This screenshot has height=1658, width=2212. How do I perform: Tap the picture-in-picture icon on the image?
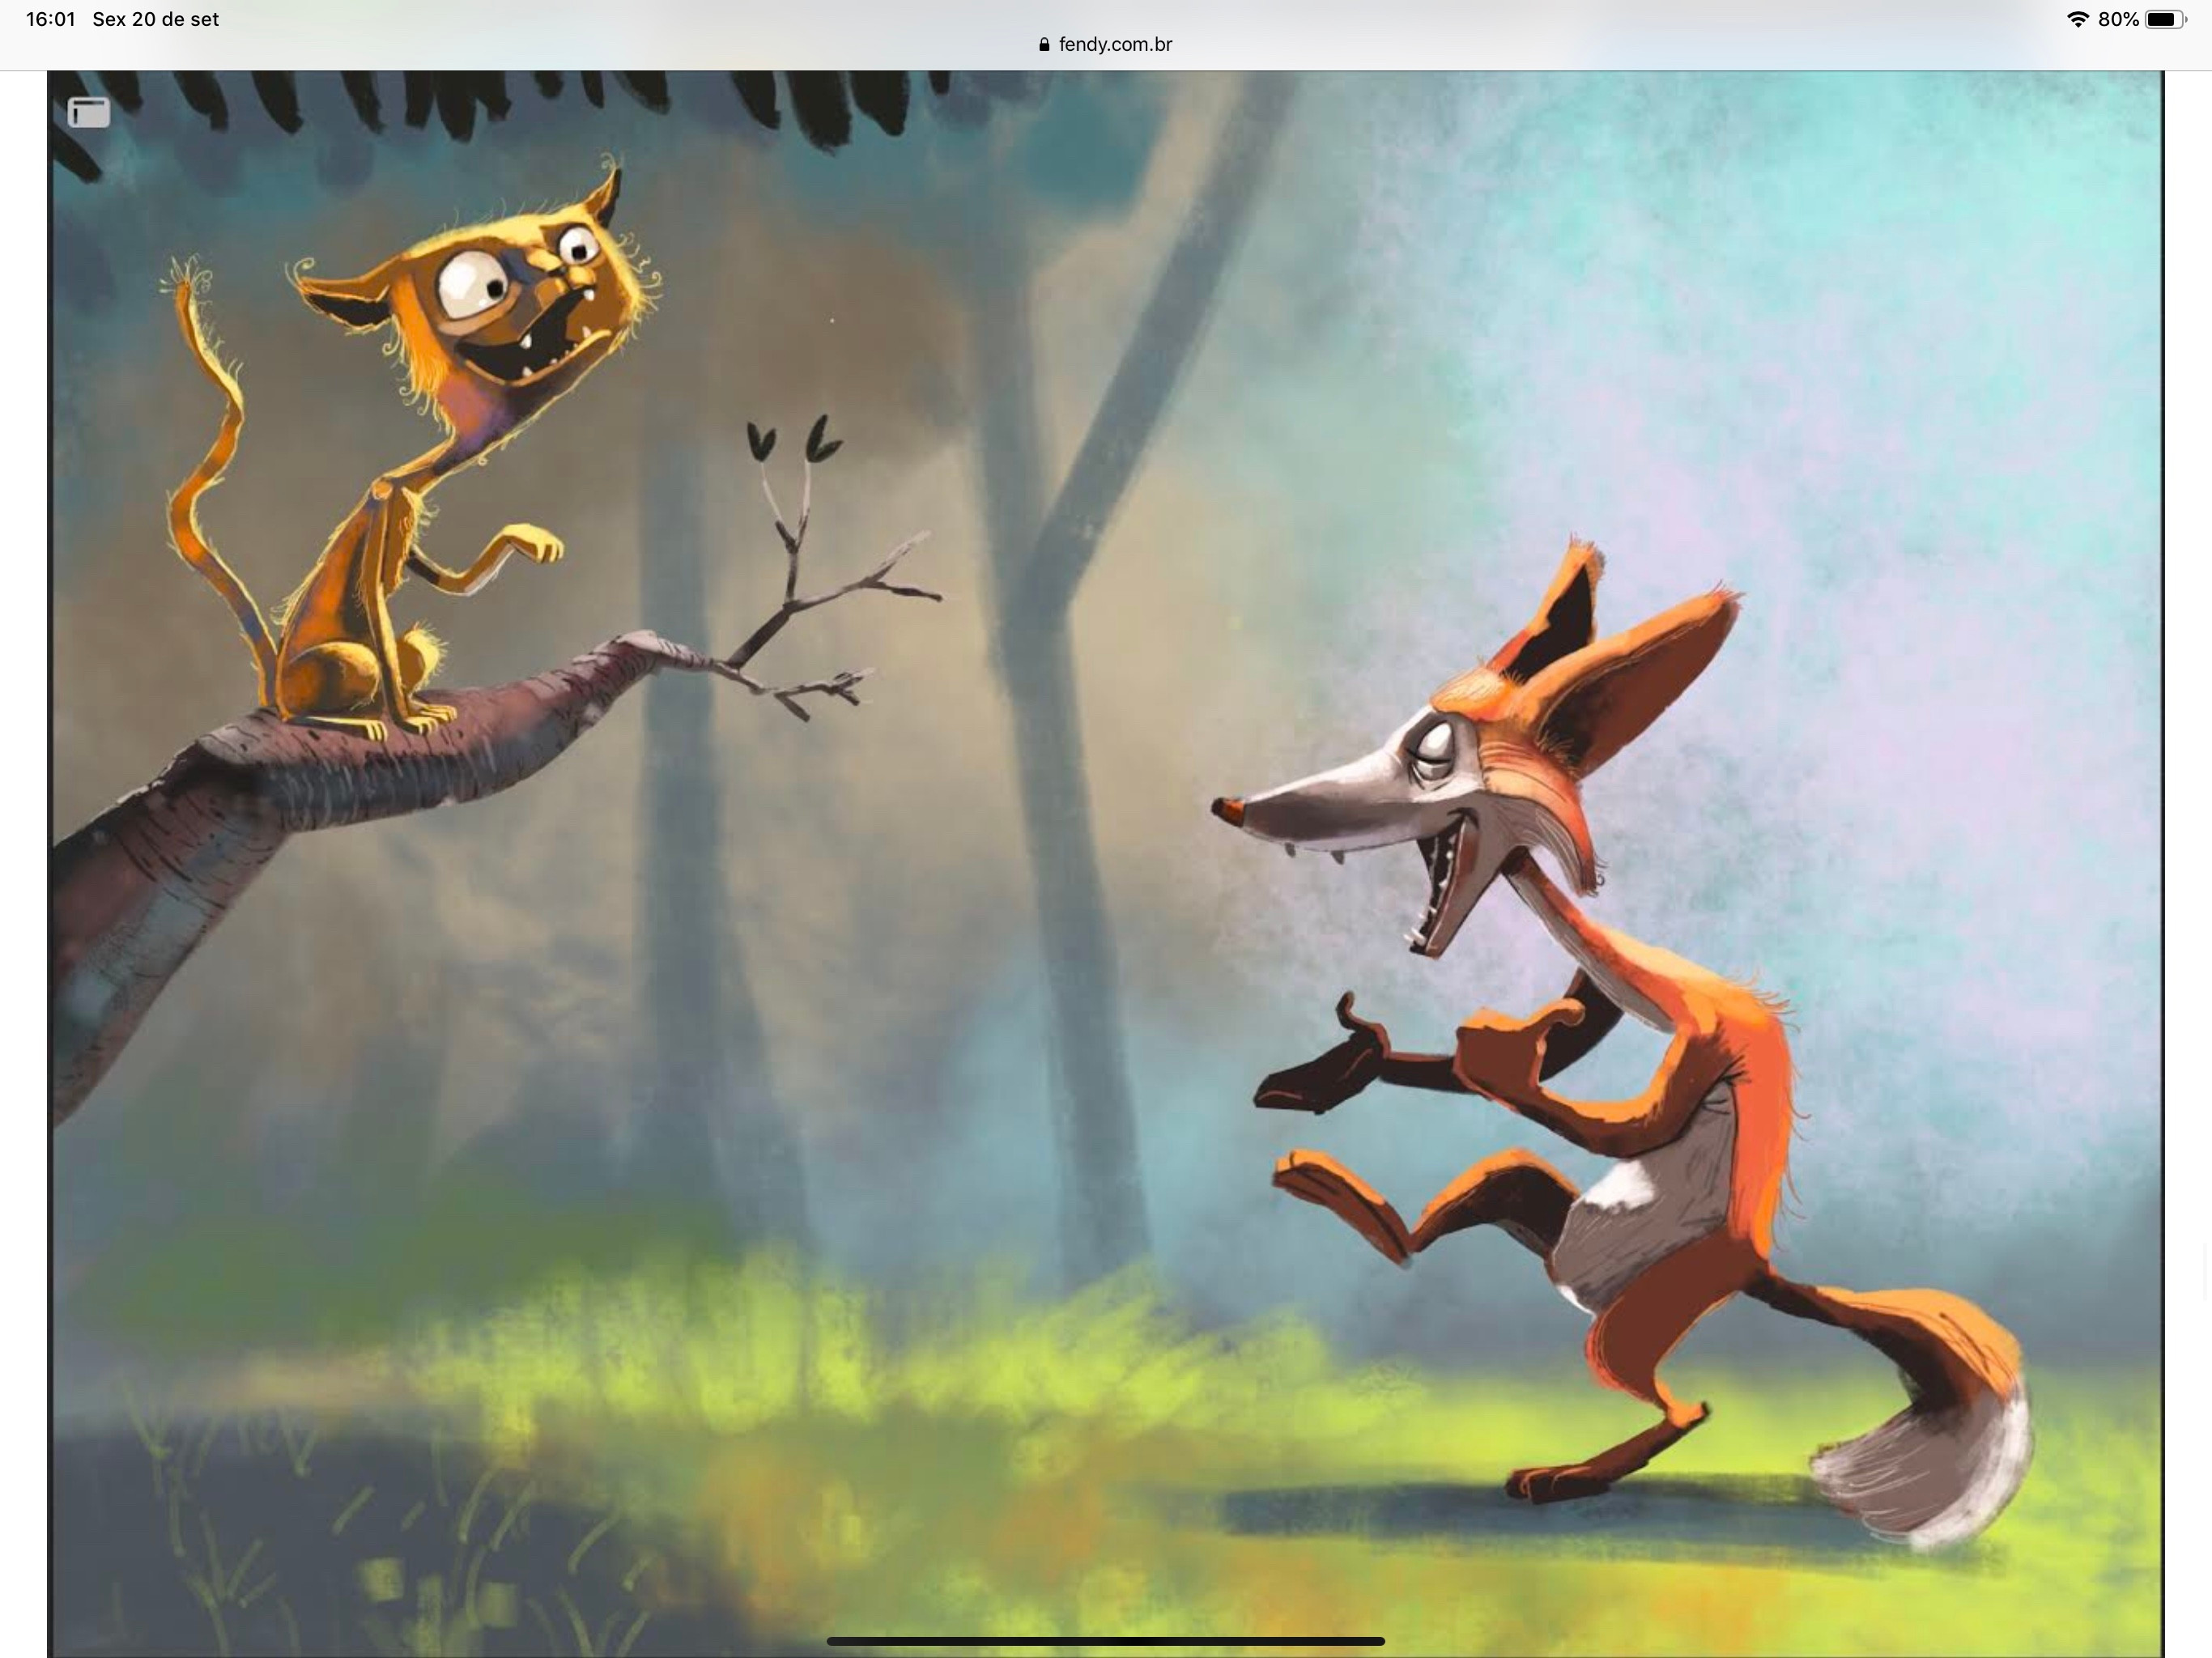pos(88,112)
